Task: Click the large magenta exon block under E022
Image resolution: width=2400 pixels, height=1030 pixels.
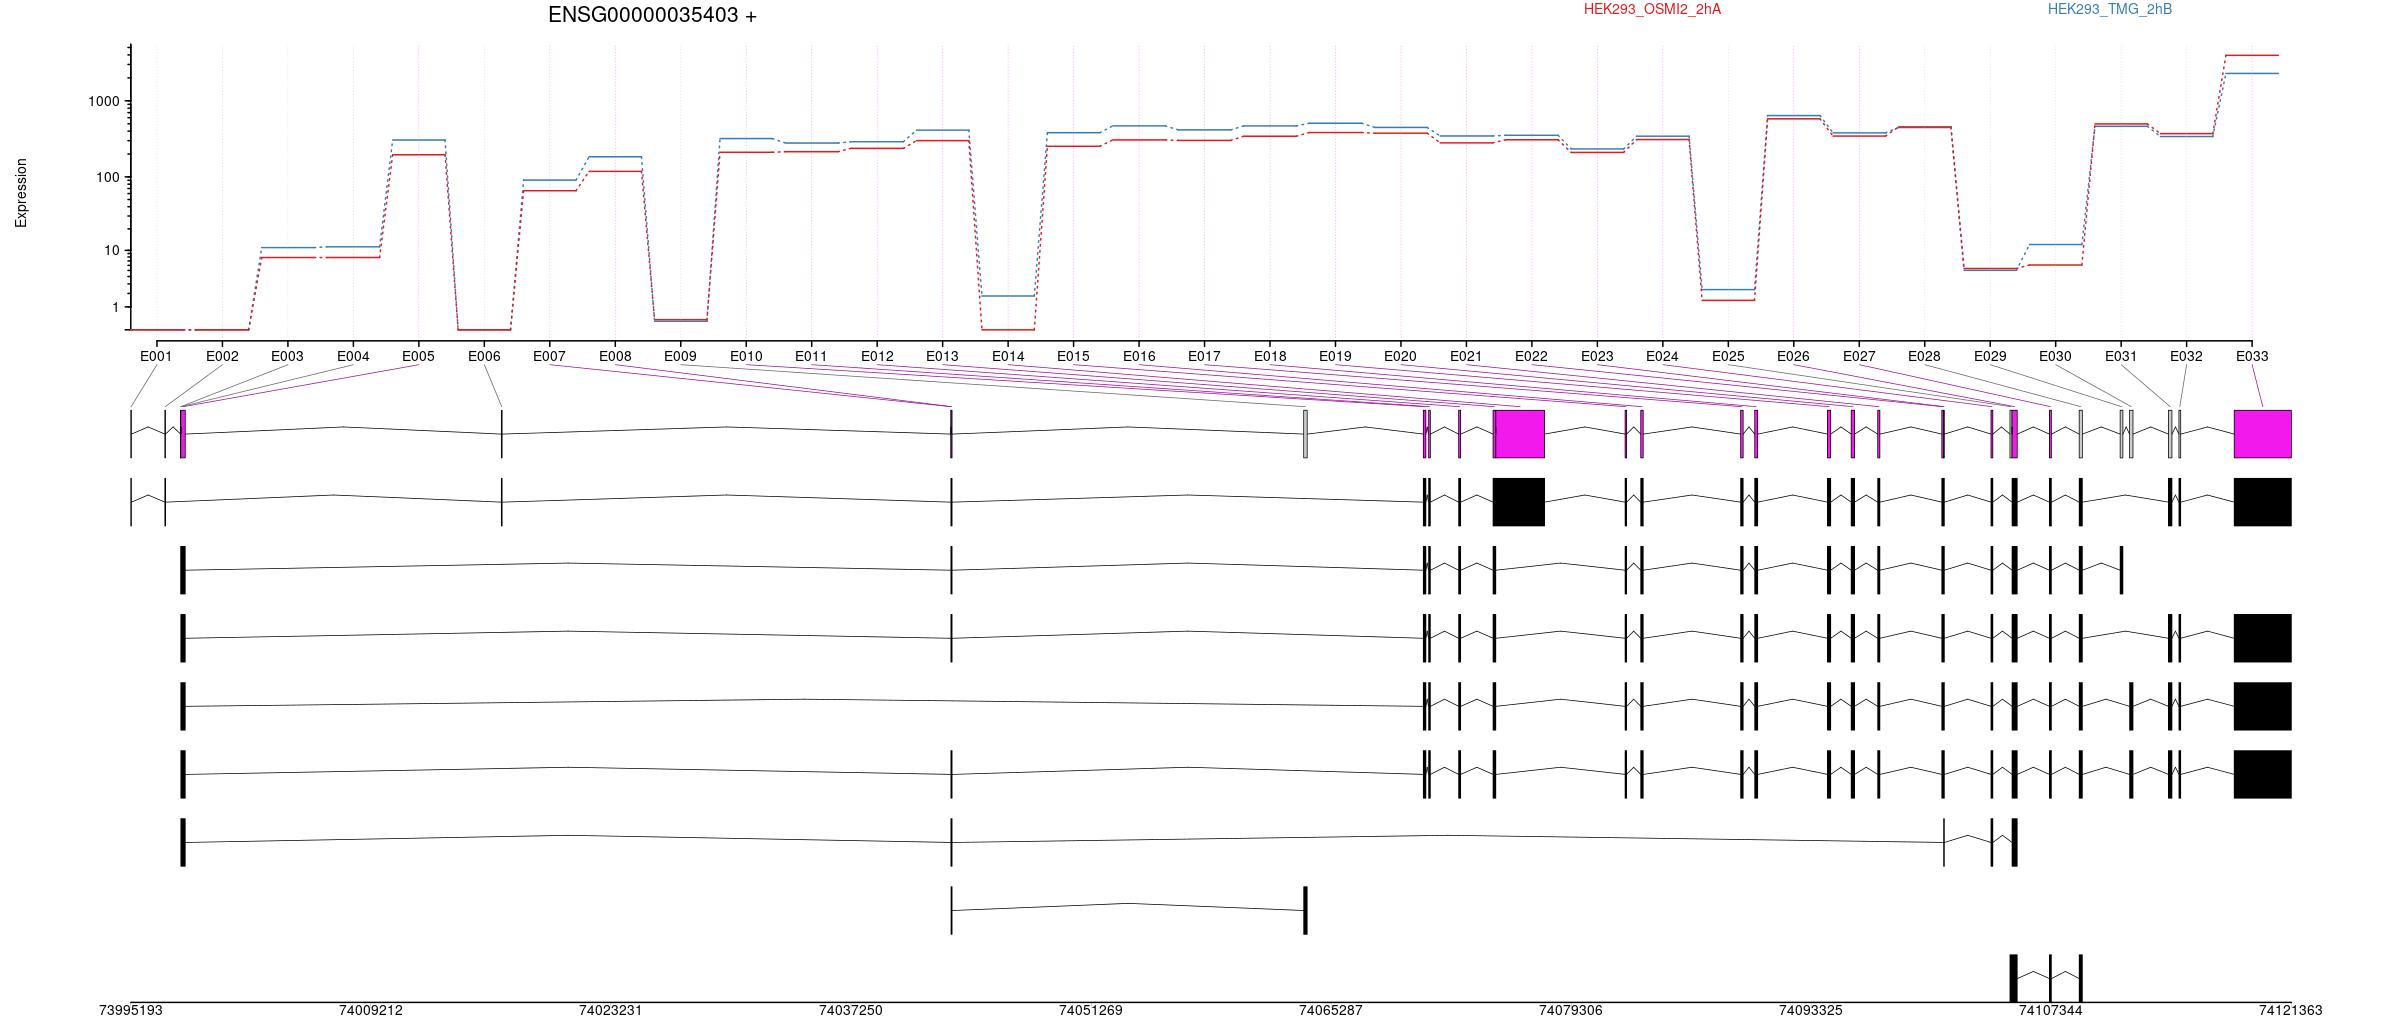Action: point(1519,434)
